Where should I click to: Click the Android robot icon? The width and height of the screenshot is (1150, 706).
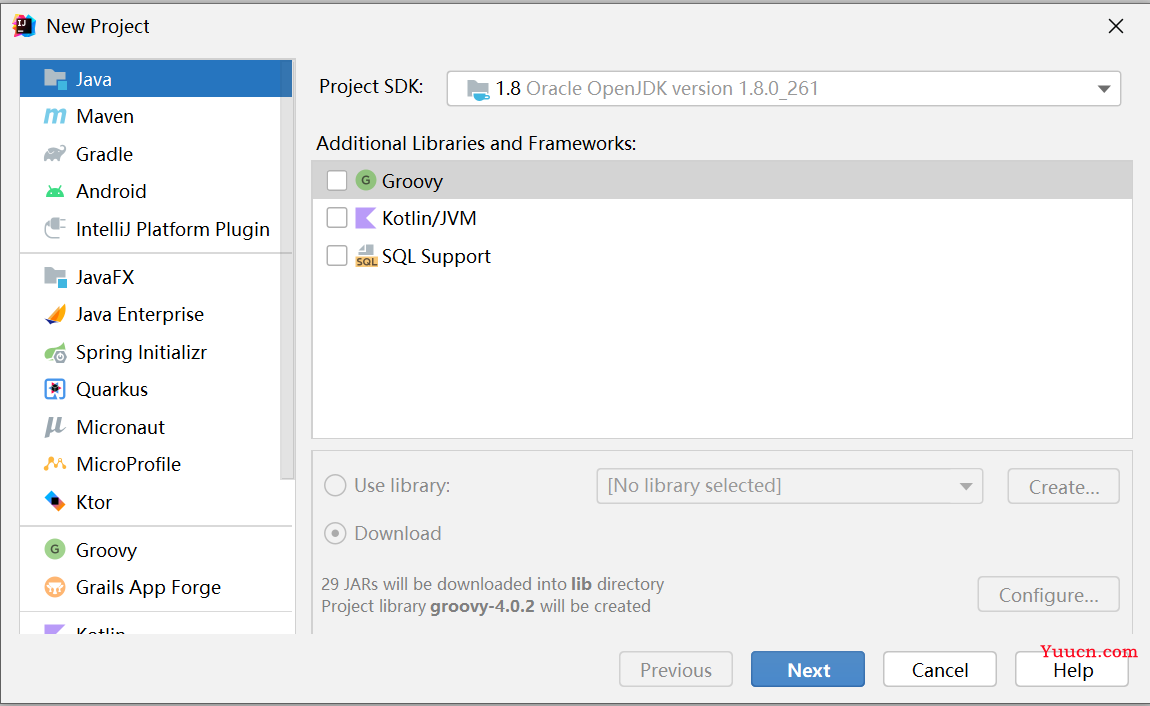point(55,191)
